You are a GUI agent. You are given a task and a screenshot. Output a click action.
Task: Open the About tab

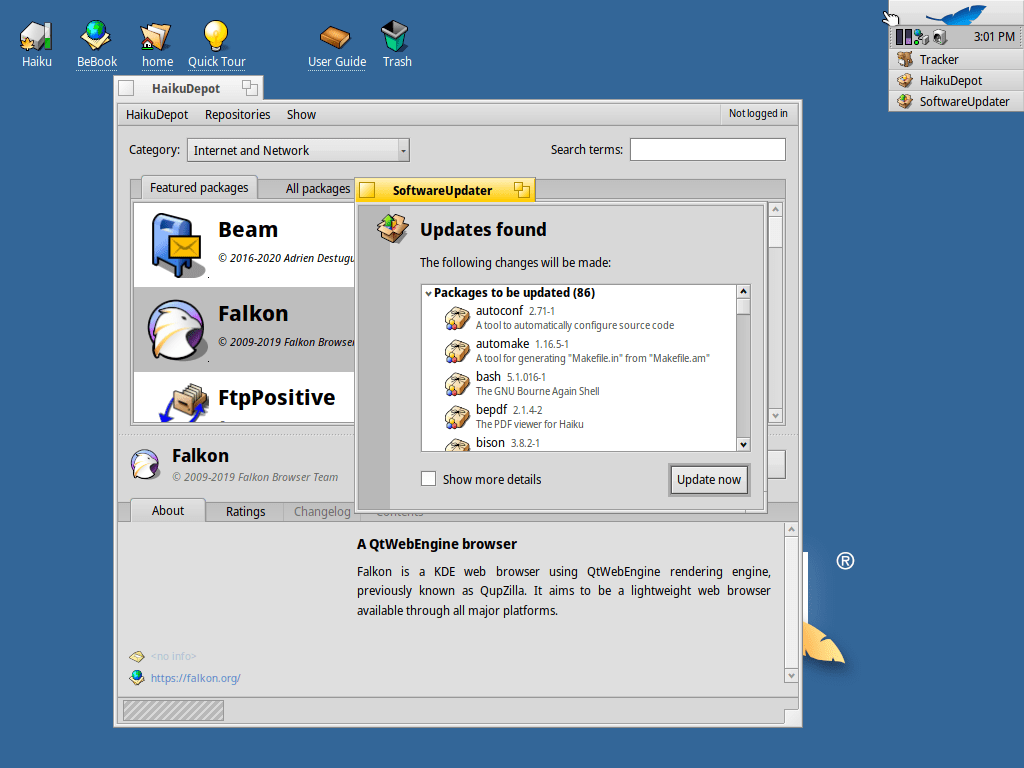tap(168, 511)
